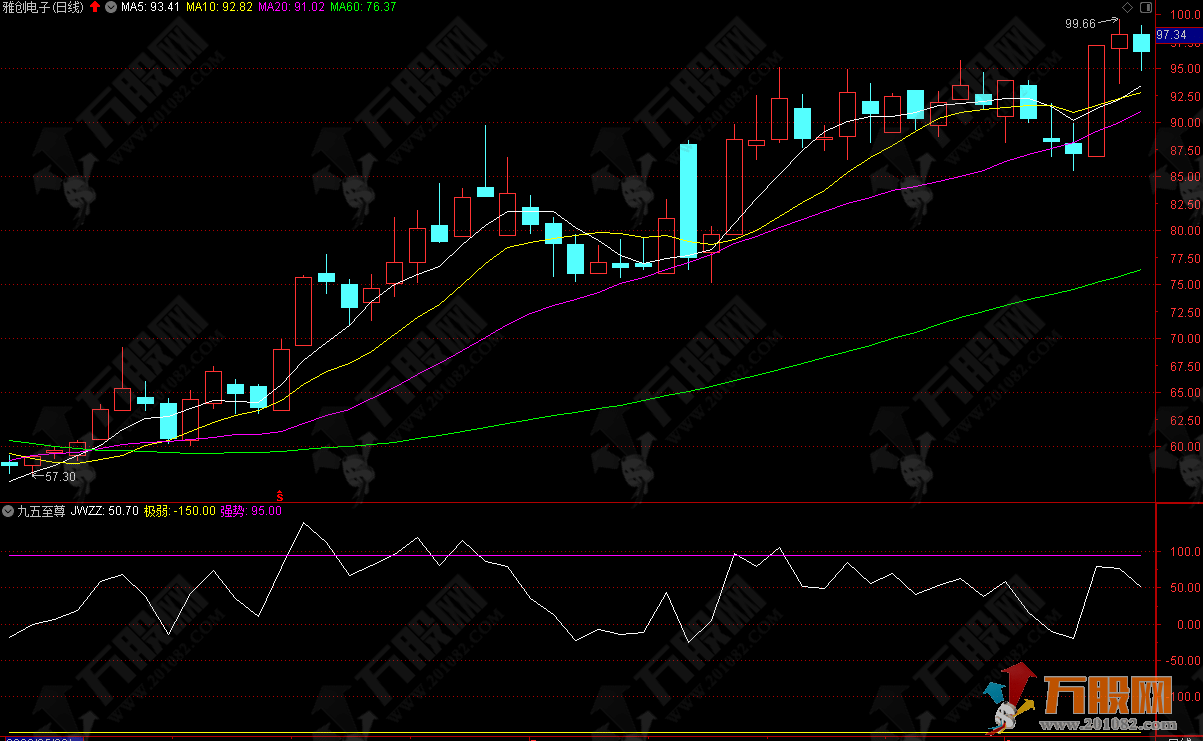Click the 极弱: -150.00 value
The width and height of the screenshot is (1203, 741).
180,511
